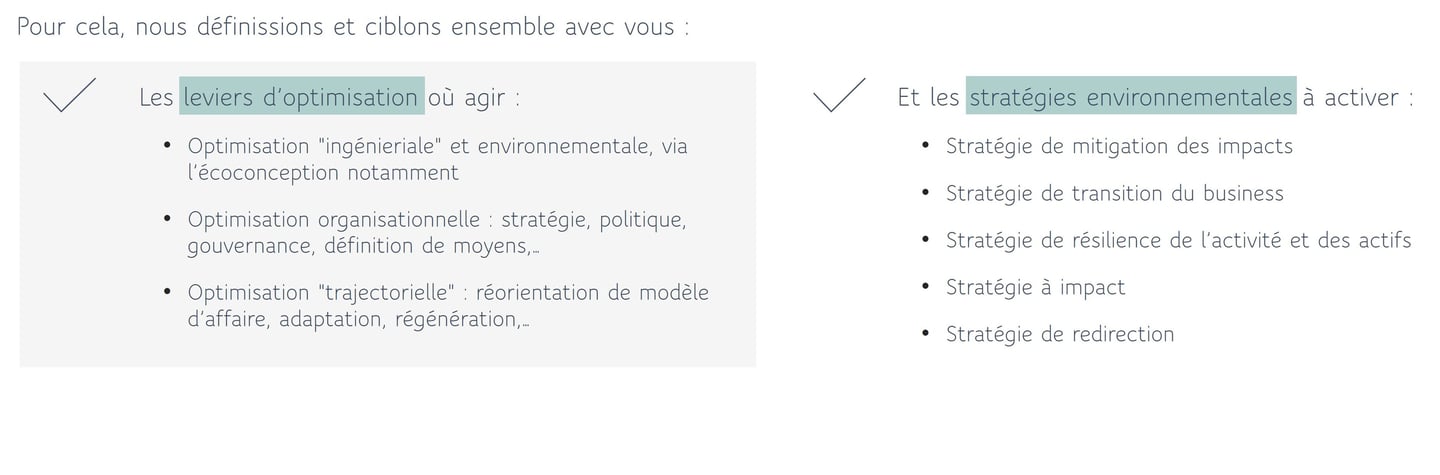Select the highlighted "stratégies environnementales" text

click(x=1130, y=97)
